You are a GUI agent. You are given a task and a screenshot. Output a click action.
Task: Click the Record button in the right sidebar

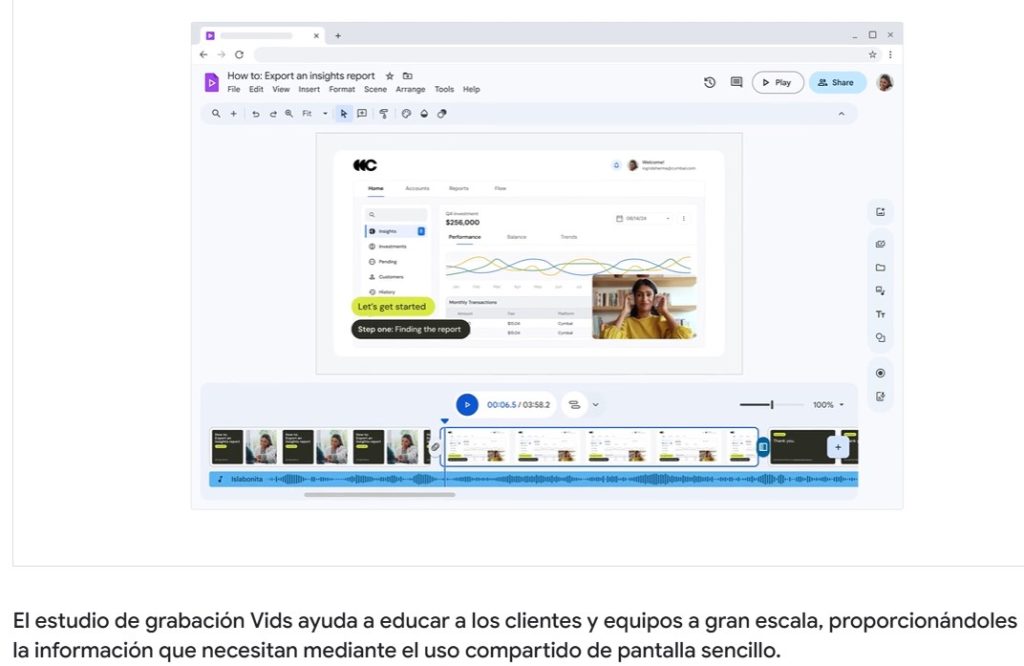click(881, 372)
